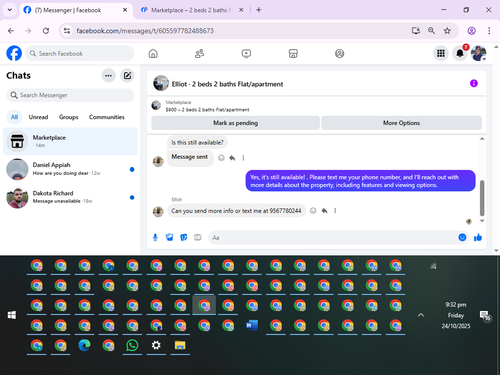Show hidden tray icons chevron
The width and height of the screenshot is (500, 375).
coord(421,315)
